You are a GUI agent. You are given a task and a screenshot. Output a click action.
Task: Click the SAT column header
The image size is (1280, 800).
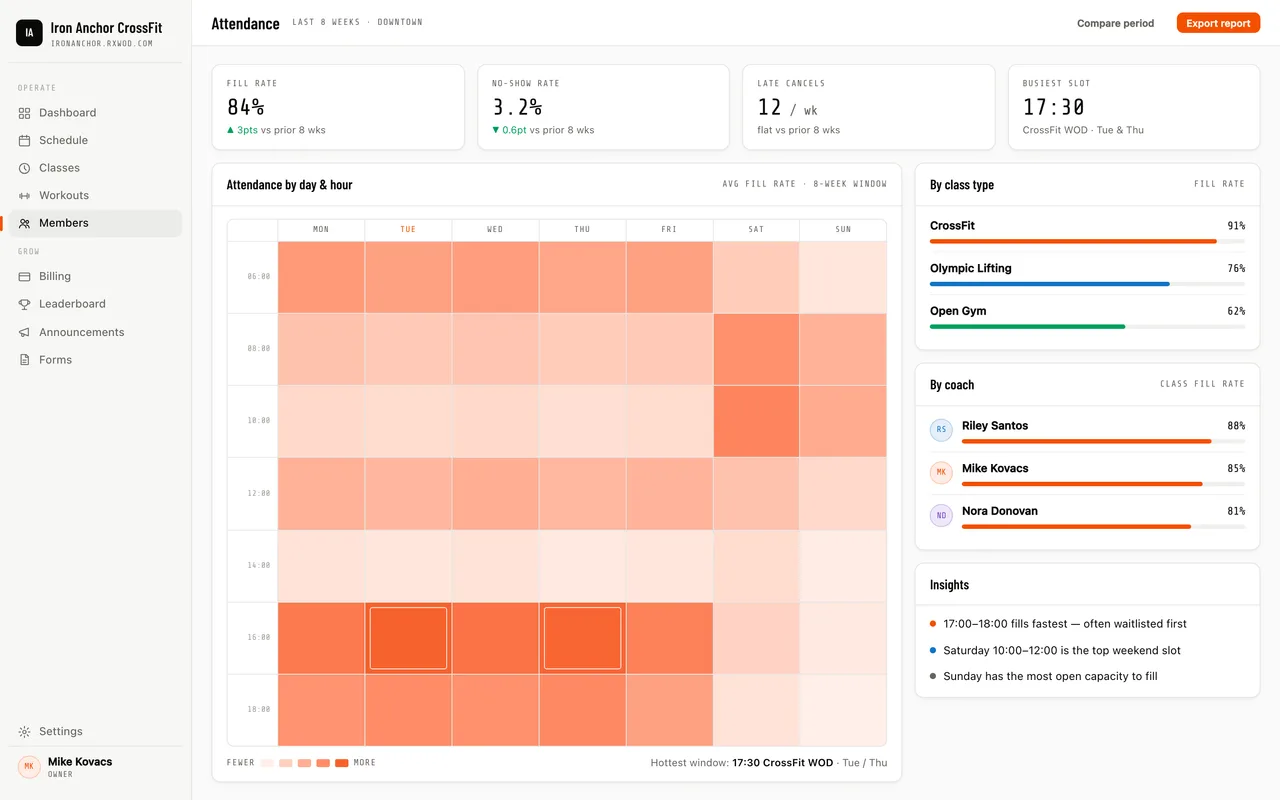(756, 230)
